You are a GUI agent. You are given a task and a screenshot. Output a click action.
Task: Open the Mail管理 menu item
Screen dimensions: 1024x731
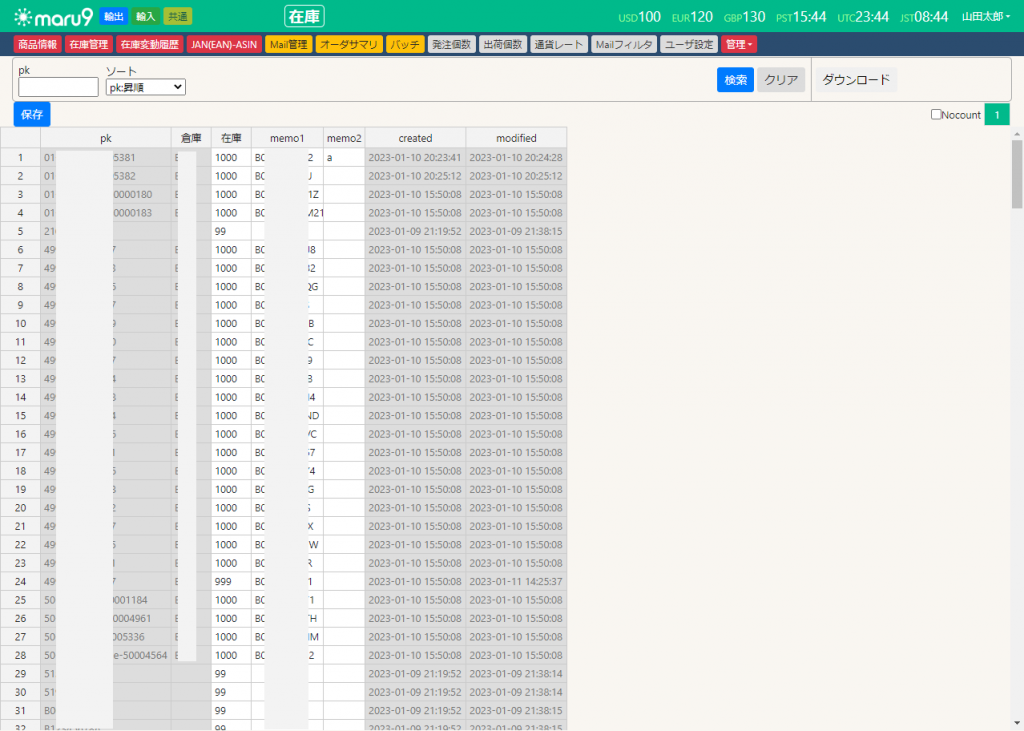point(288,44)
